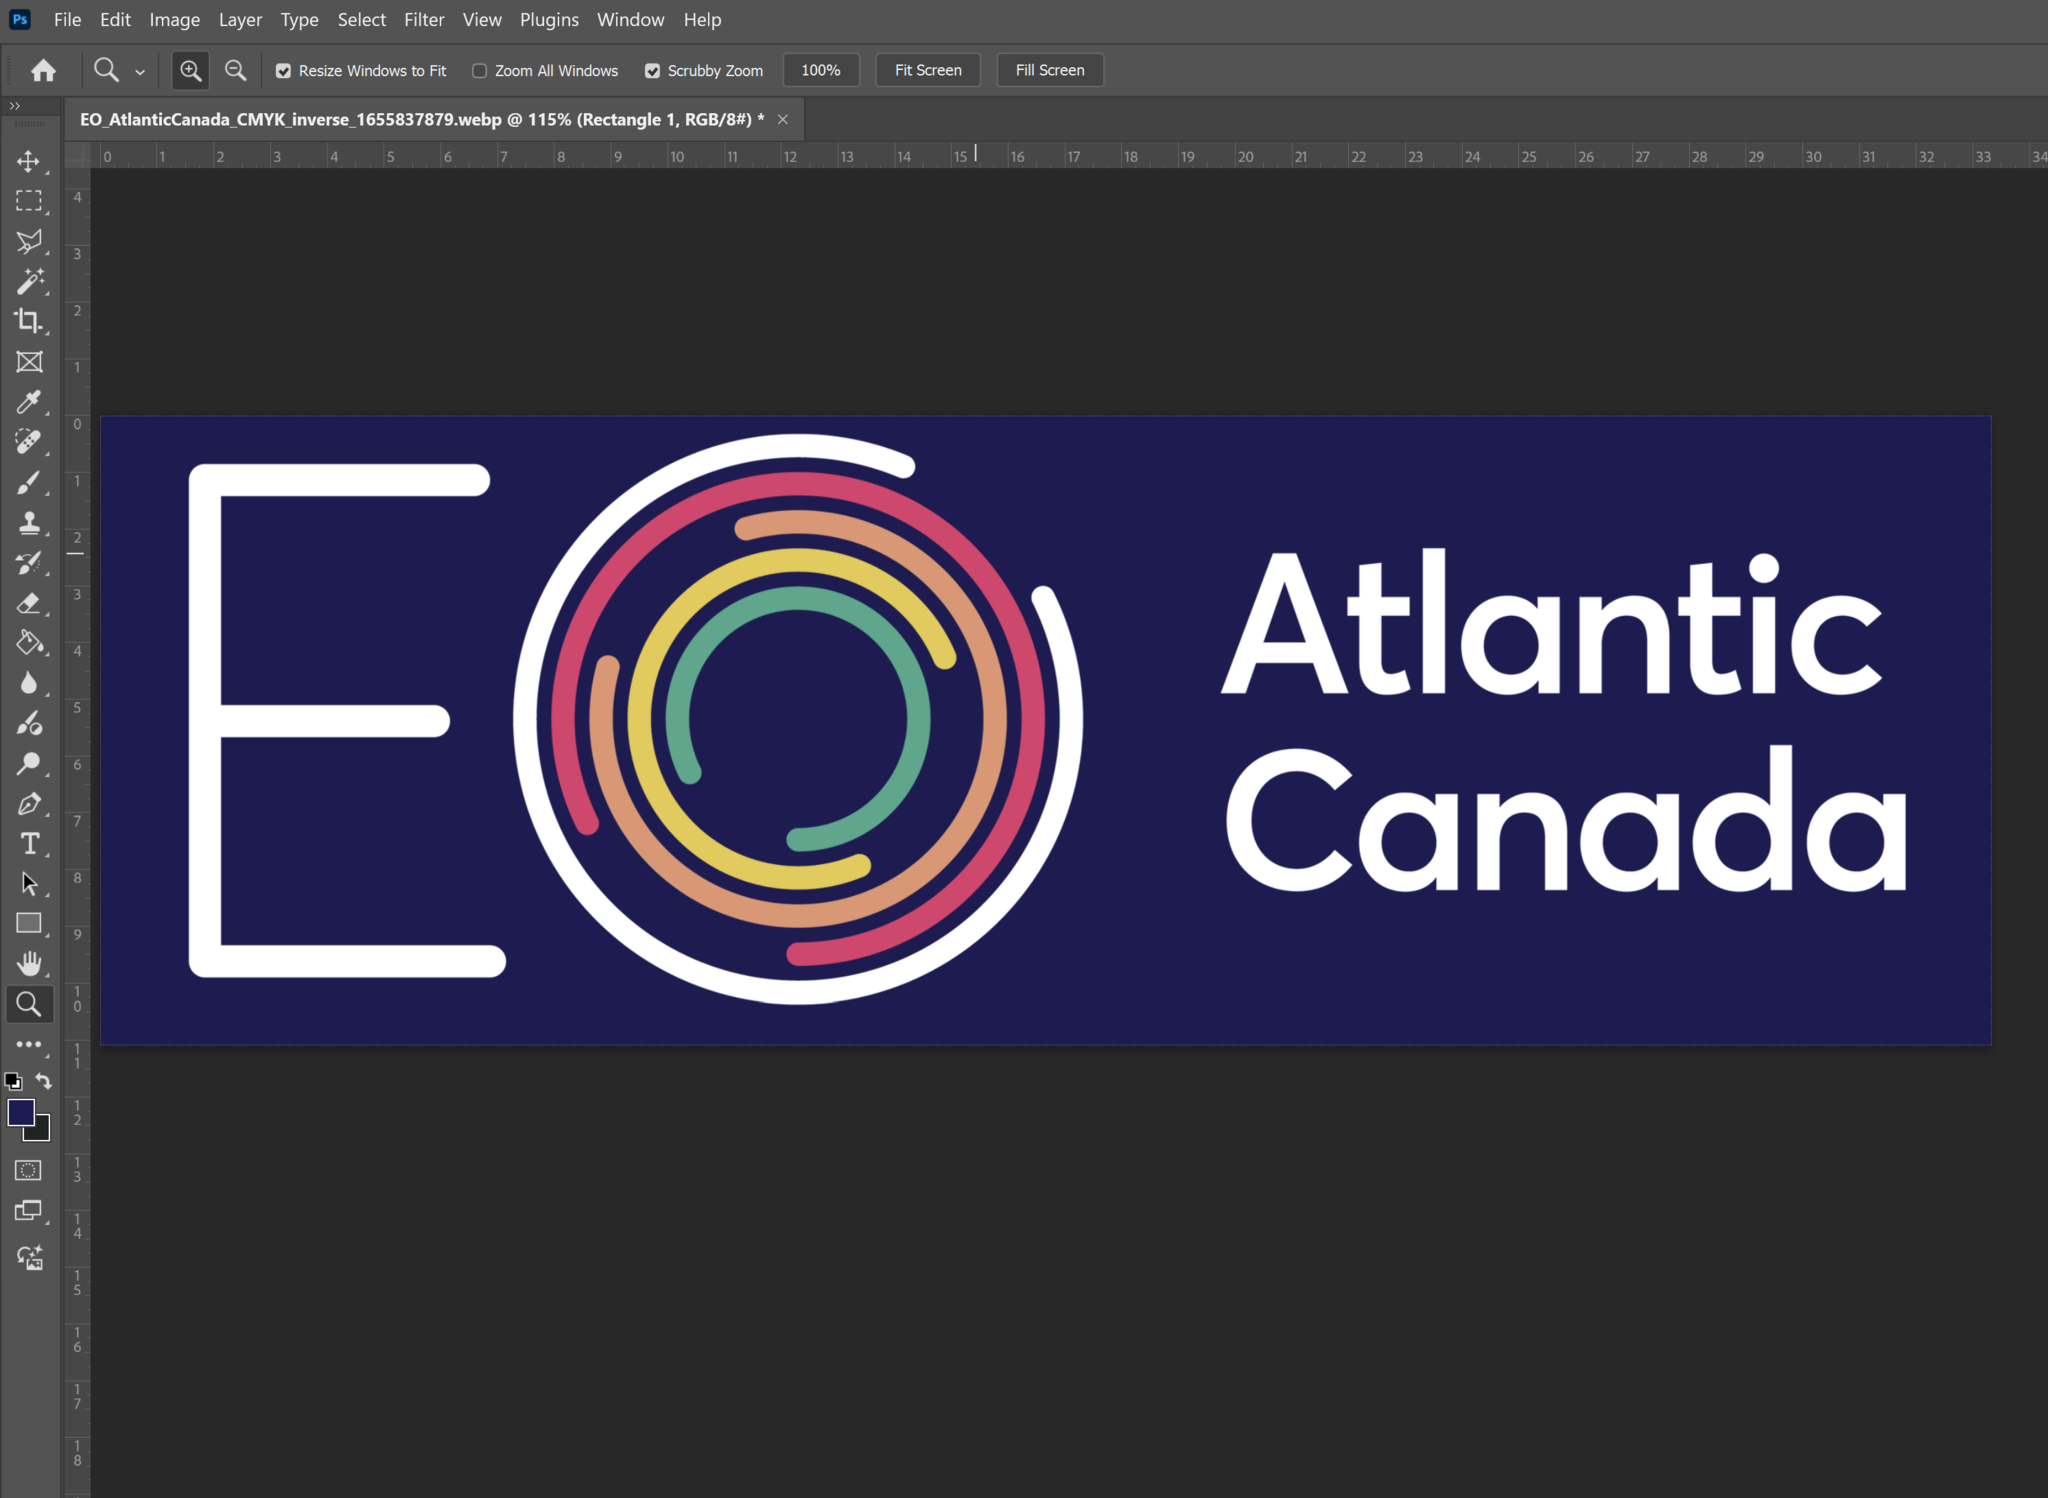
Task: Select the Hand tool
Action: [29, 963]
